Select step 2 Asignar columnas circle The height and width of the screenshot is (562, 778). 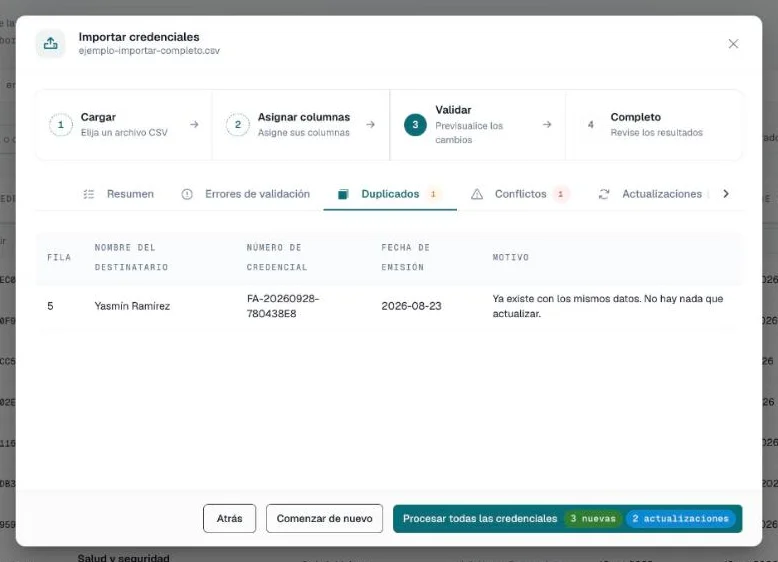click(238, 125)
